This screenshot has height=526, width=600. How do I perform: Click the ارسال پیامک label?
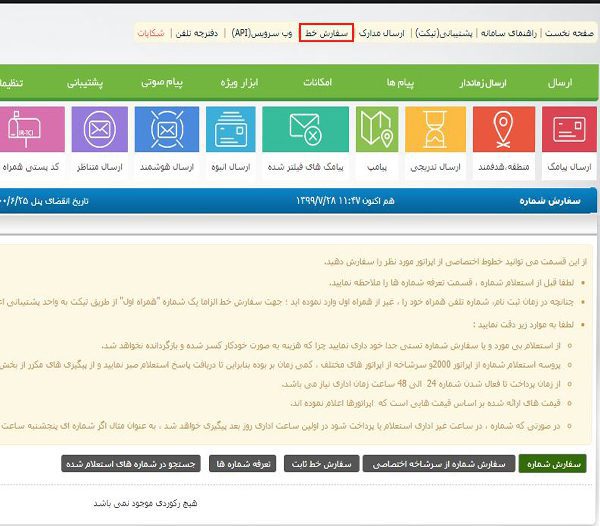tap(569, 167)
